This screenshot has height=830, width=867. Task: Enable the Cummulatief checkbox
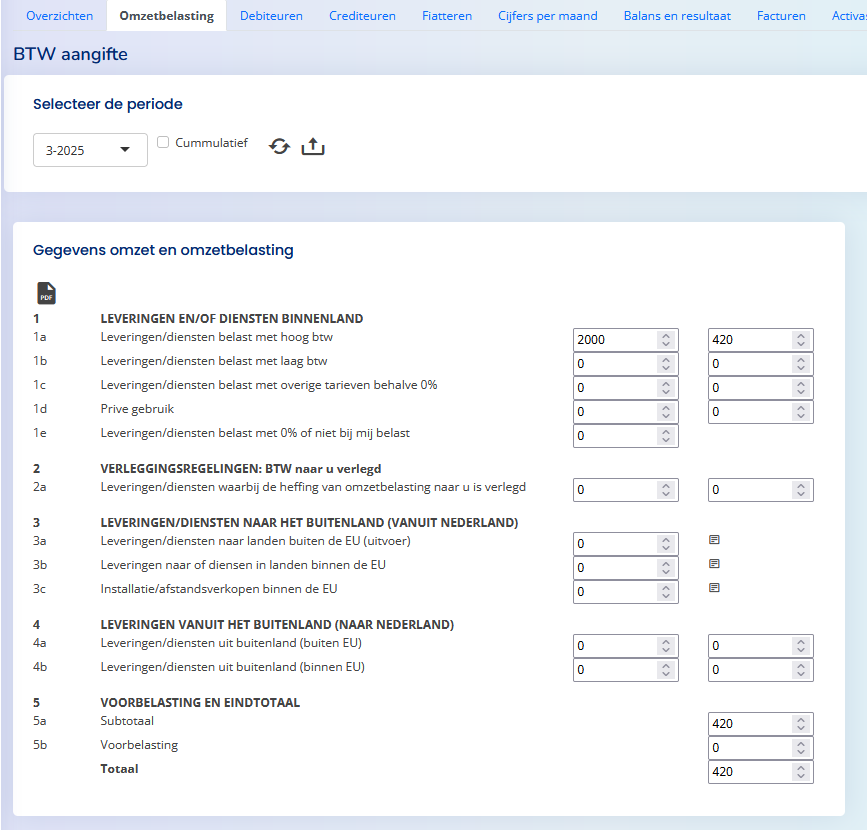163,142
